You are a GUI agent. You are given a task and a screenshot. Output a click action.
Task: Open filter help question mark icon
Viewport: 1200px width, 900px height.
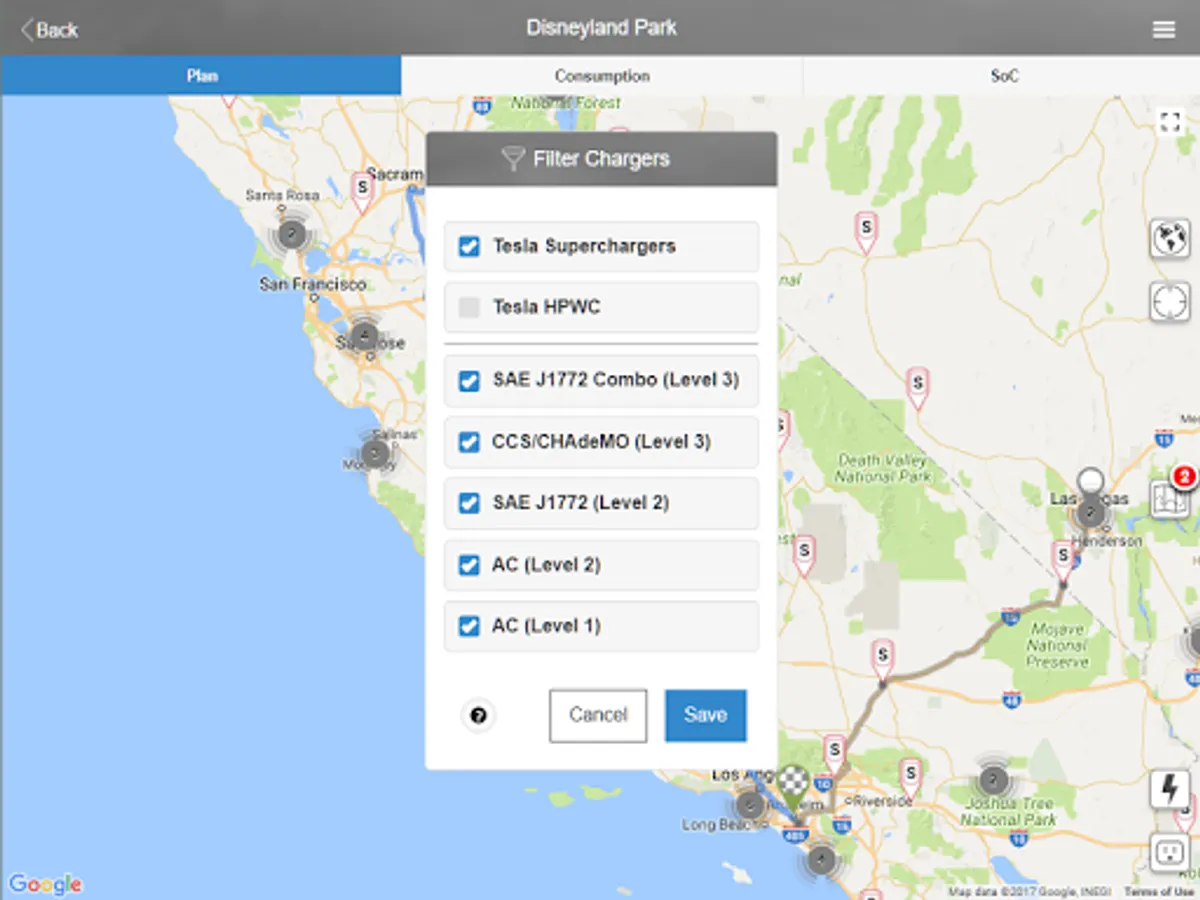[x=478, y=715]
